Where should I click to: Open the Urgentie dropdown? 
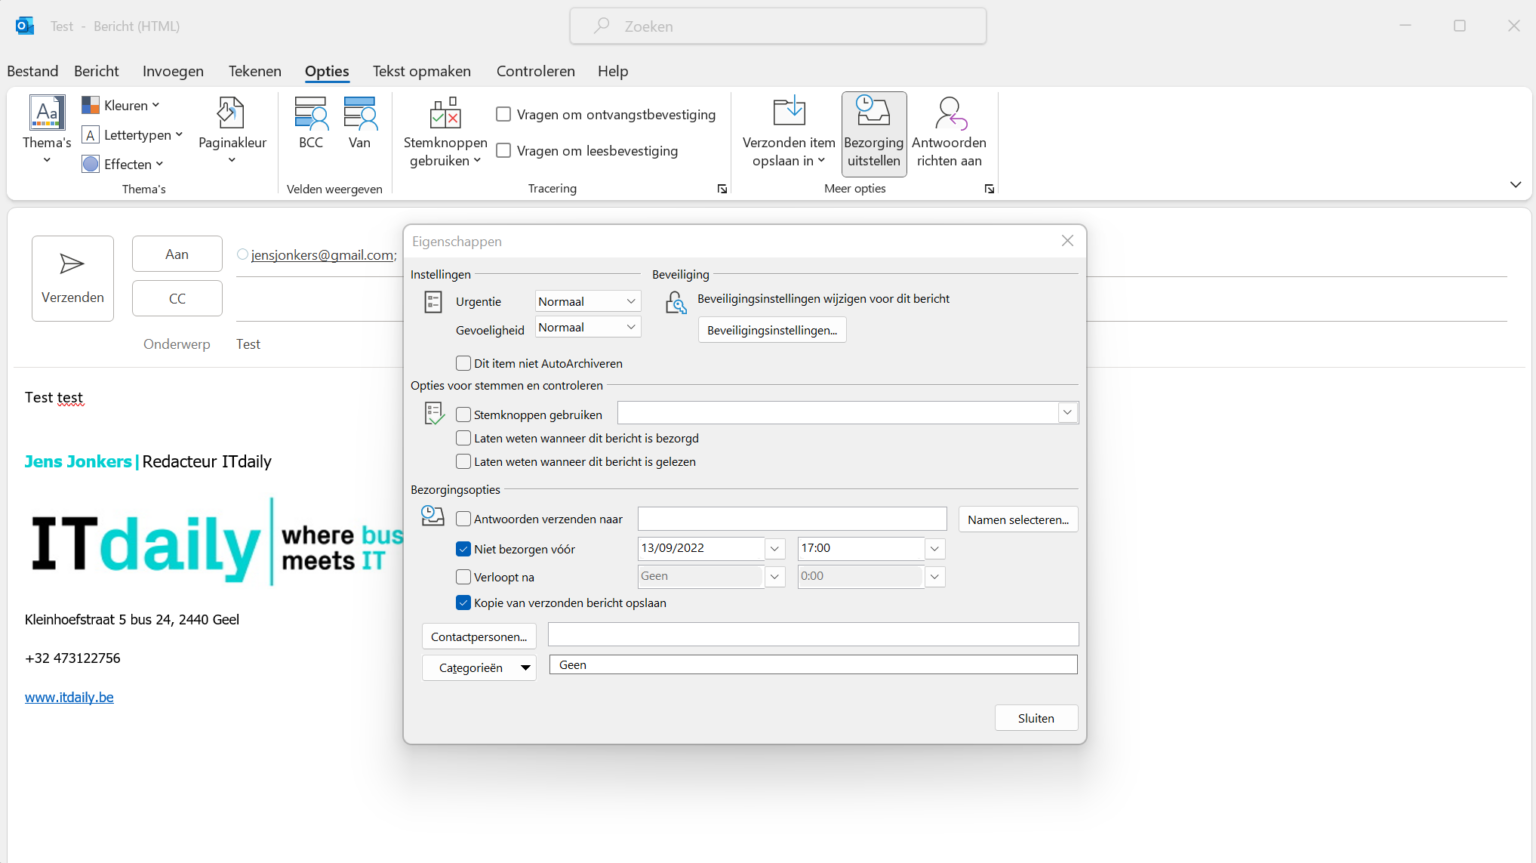pos(631,300)
